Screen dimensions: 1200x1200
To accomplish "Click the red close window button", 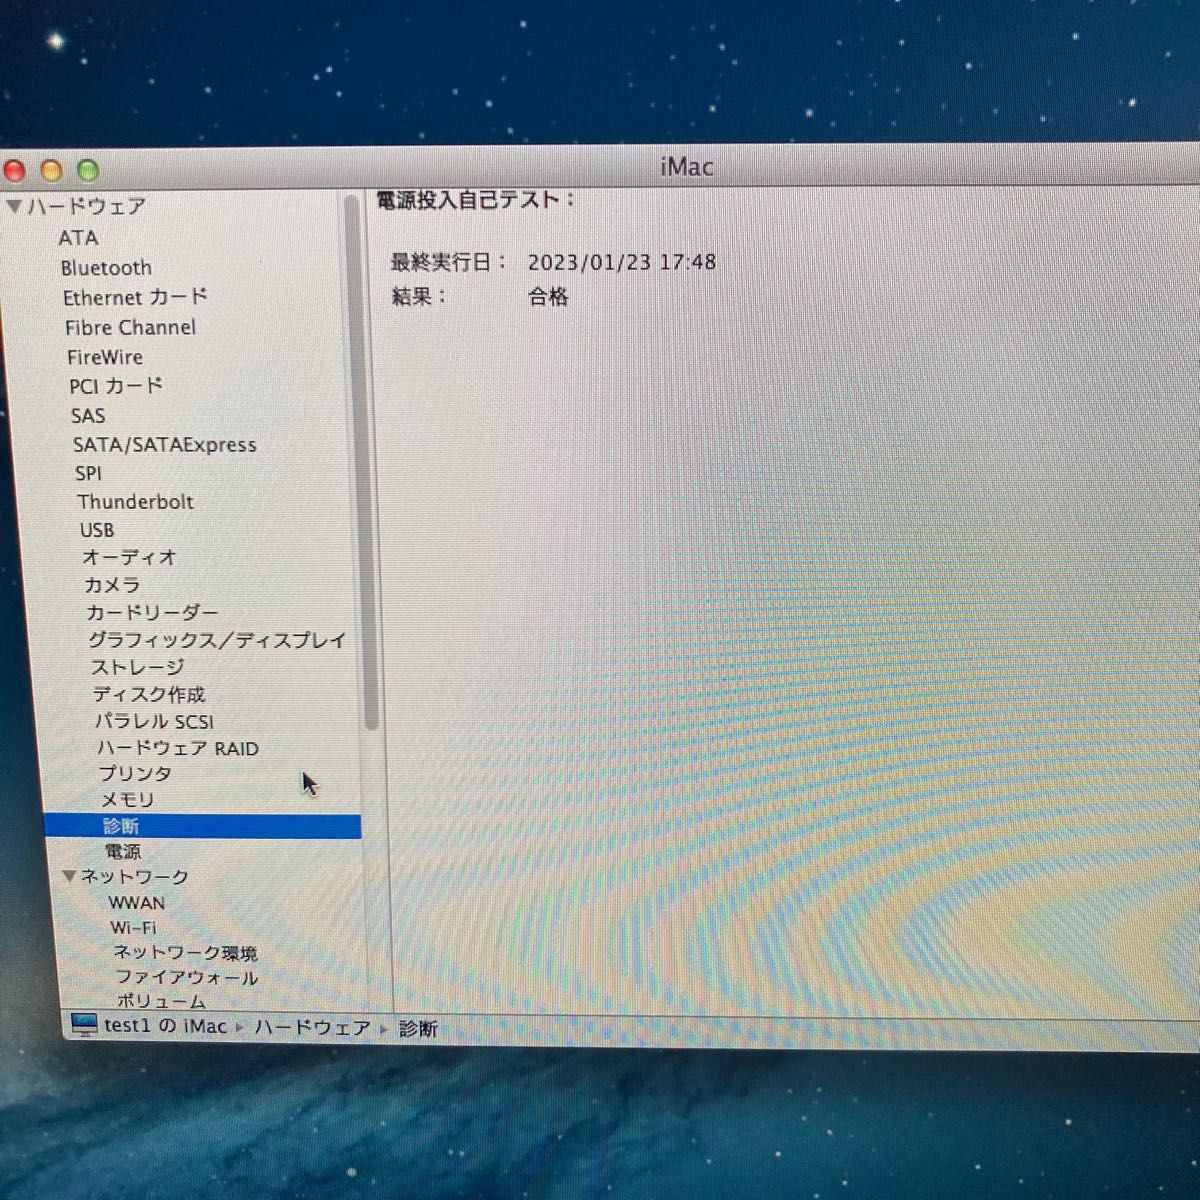I will [x=13, y=171].
